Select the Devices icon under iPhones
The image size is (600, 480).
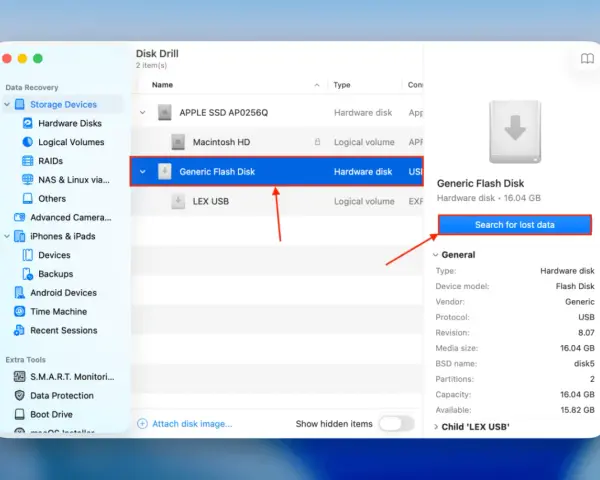coord(28,255)
